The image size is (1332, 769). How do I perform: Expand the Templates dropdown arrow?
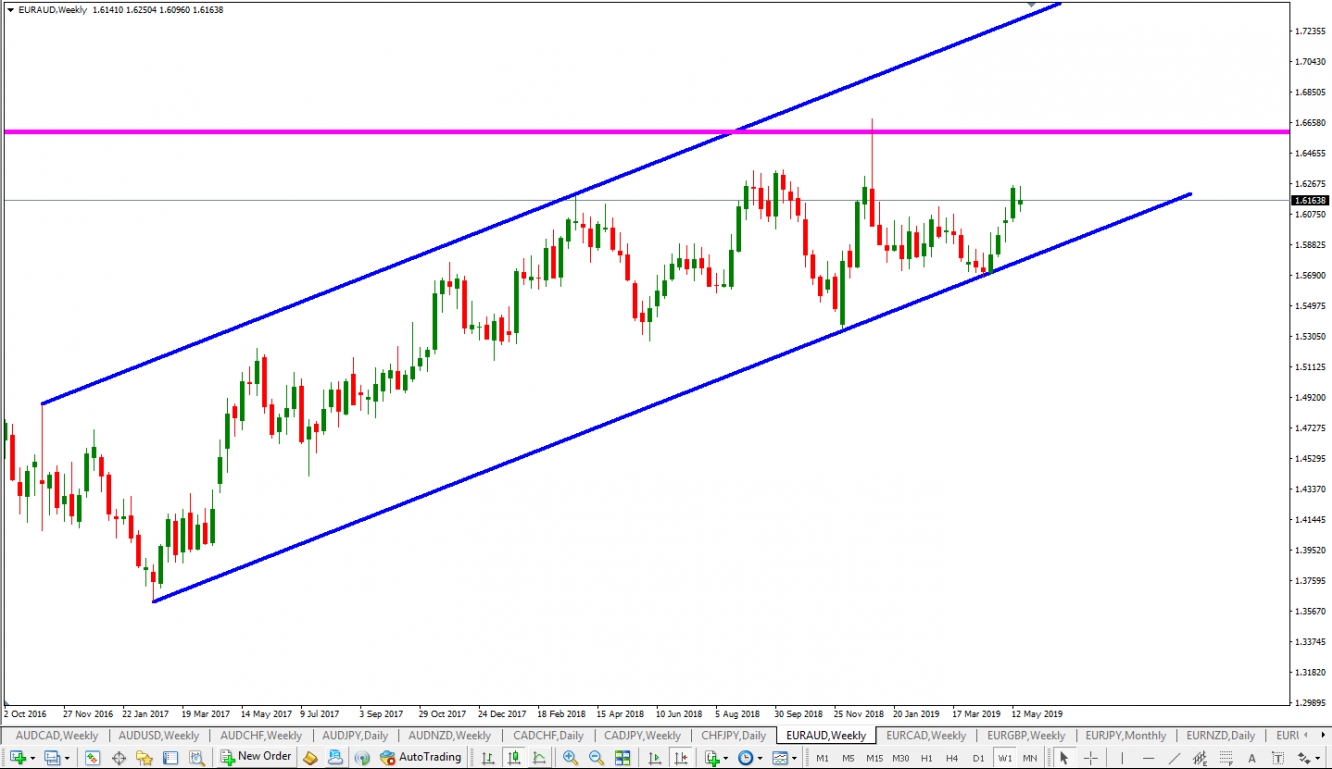pyautogui.click(x=794, y=758)
